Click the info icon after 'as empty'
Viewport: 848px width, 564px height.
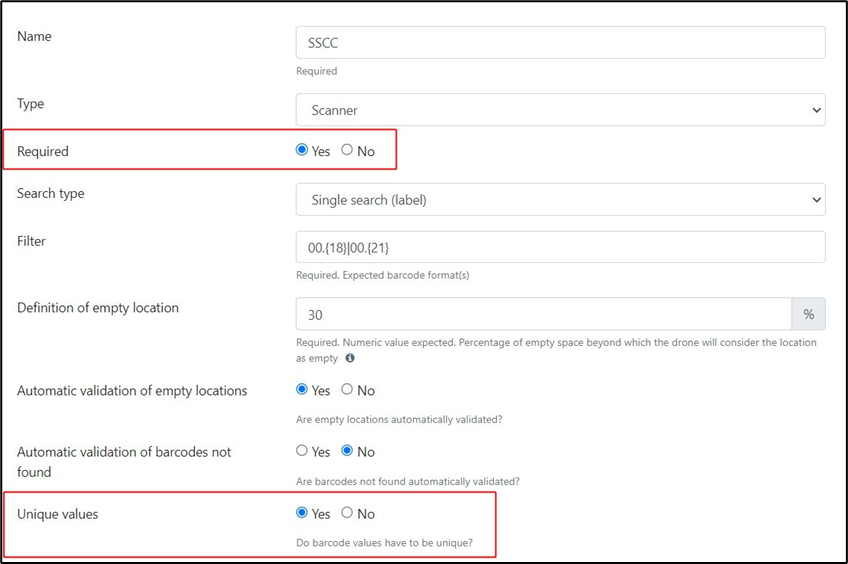click(x=350, y=358)
